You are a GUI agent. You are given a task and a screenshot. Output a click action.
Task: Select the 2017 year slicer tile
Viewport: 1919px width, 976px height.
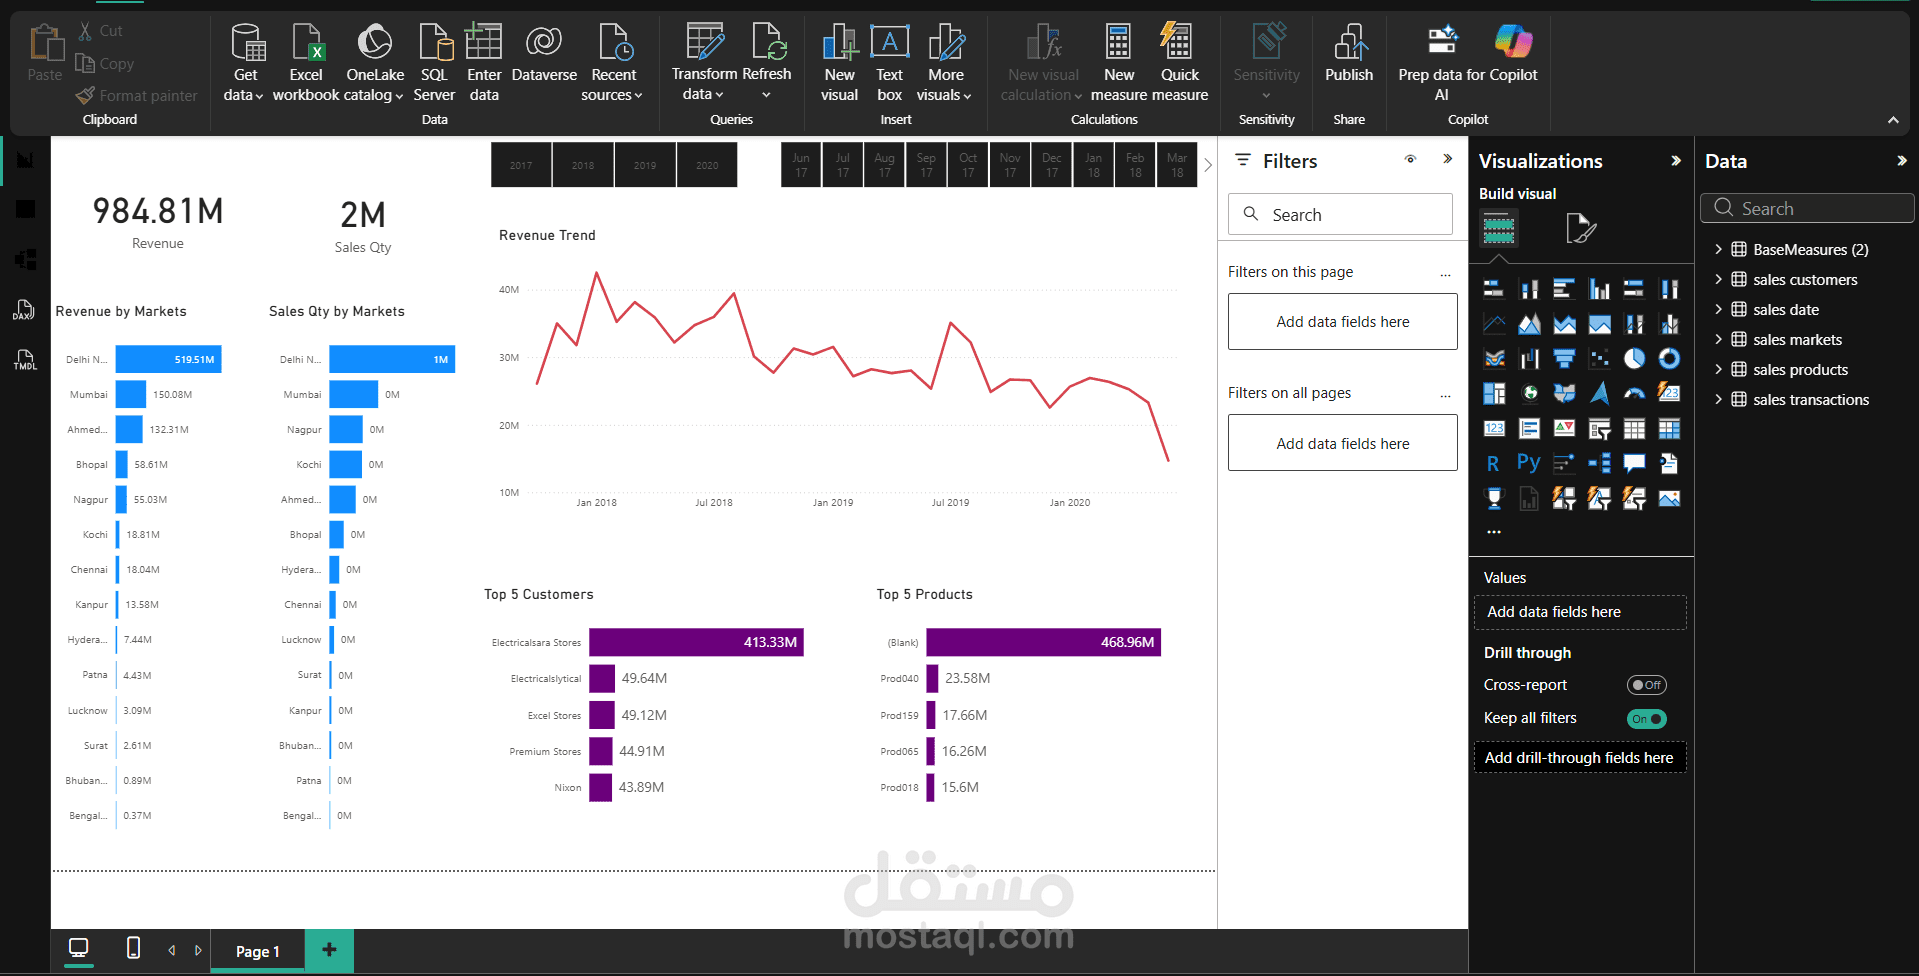(x=521, y=165)
